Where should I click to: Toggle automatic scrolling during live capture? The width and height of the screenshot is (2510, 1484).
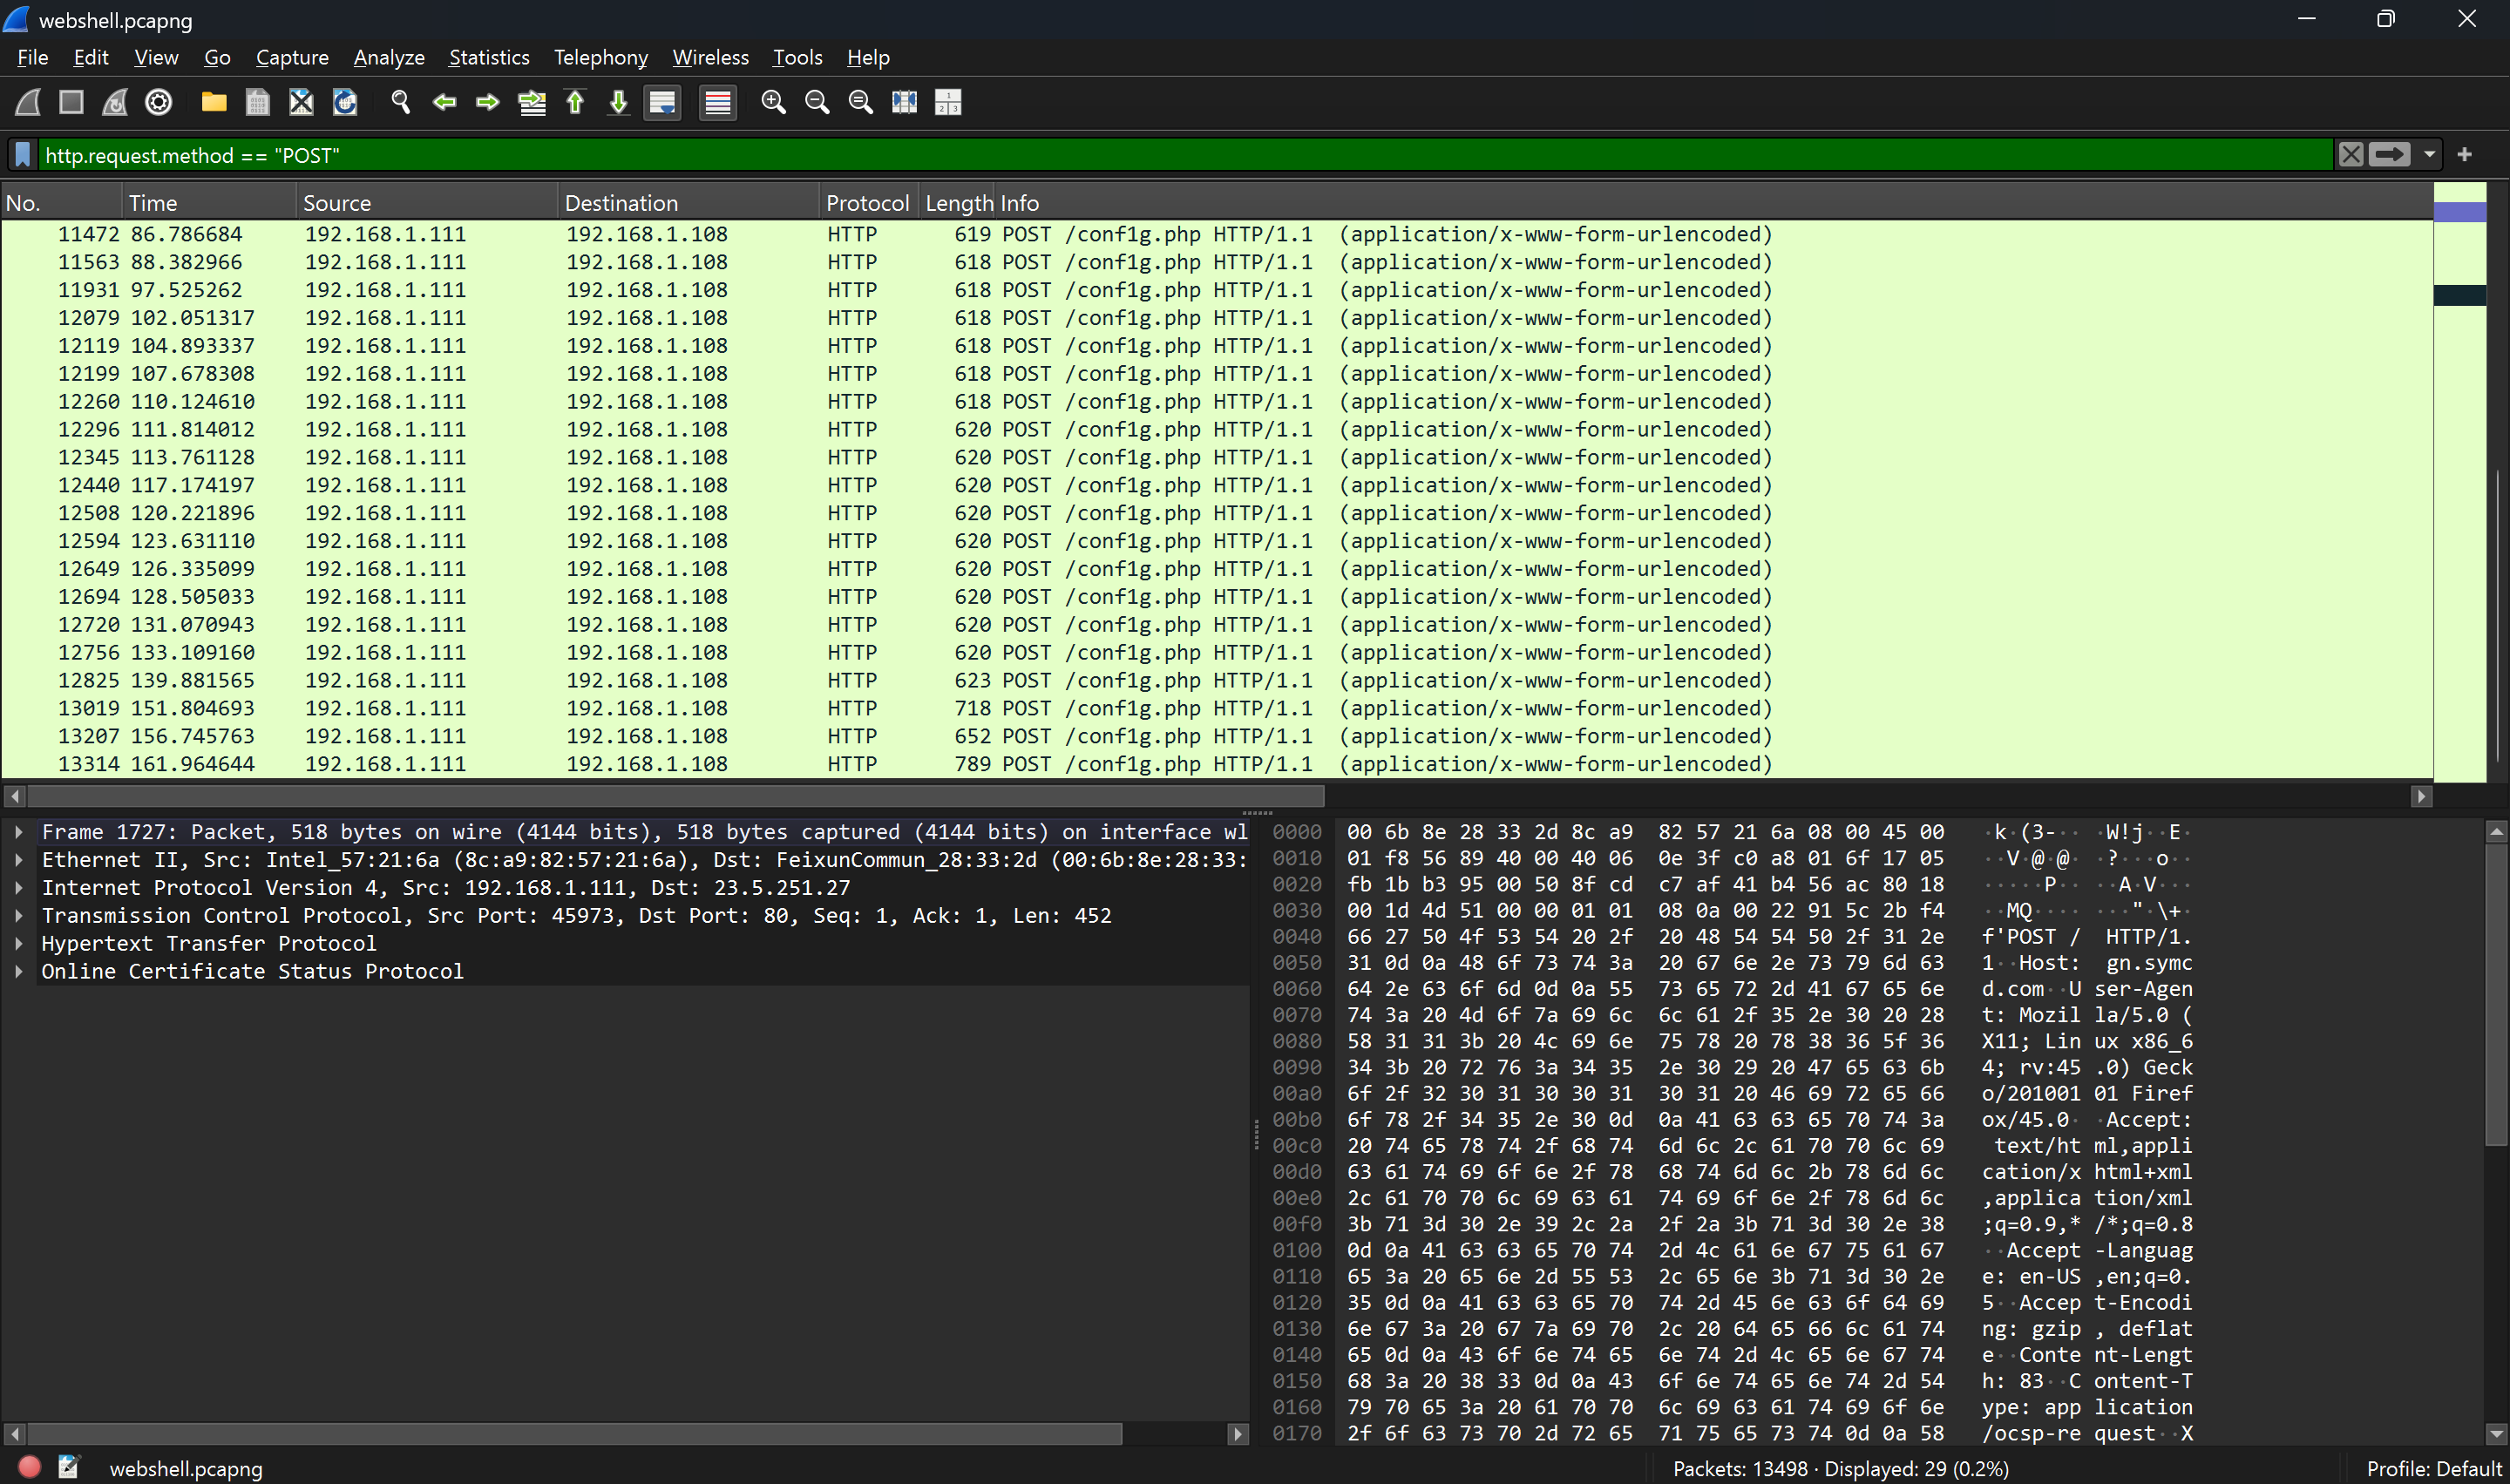point(662,102)
